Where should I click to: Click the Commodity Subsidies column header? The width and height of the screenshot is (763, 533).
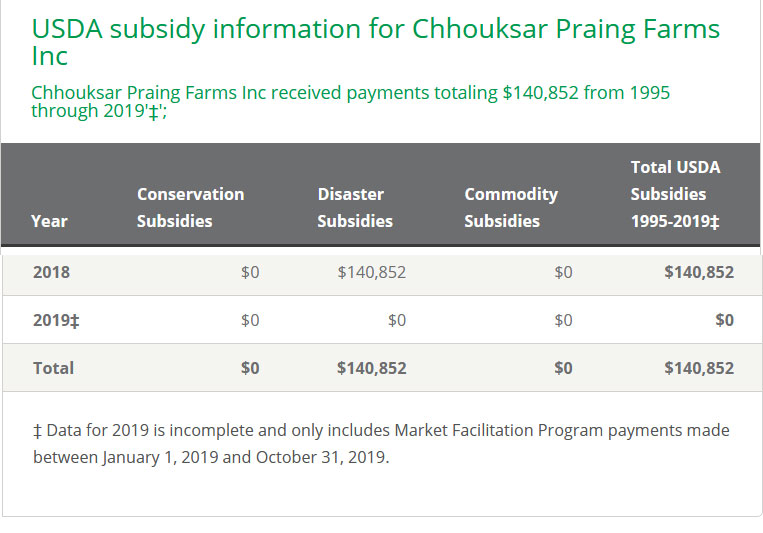pyautogui.click(x=510, y=207)
